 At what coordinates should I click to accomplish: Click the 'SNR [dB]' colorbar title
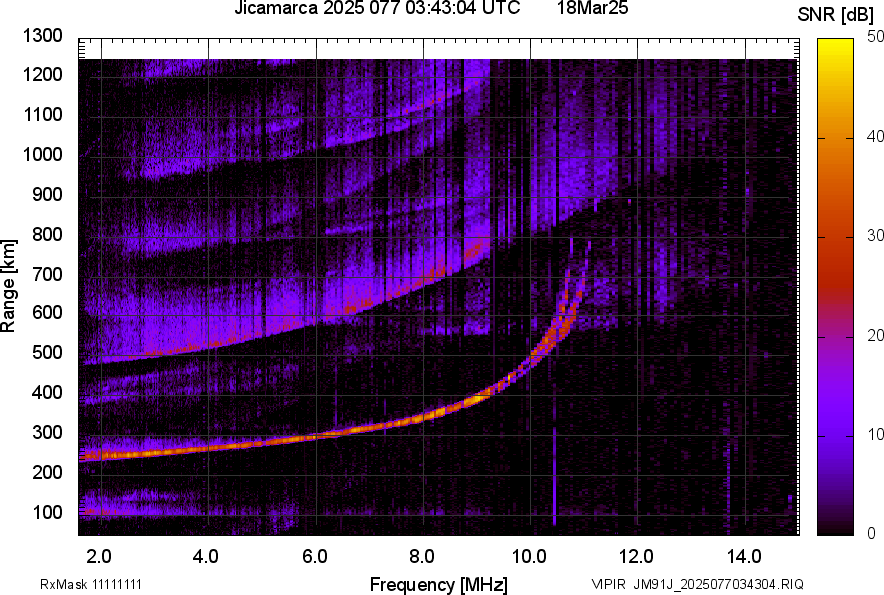[x=836, y=15]
